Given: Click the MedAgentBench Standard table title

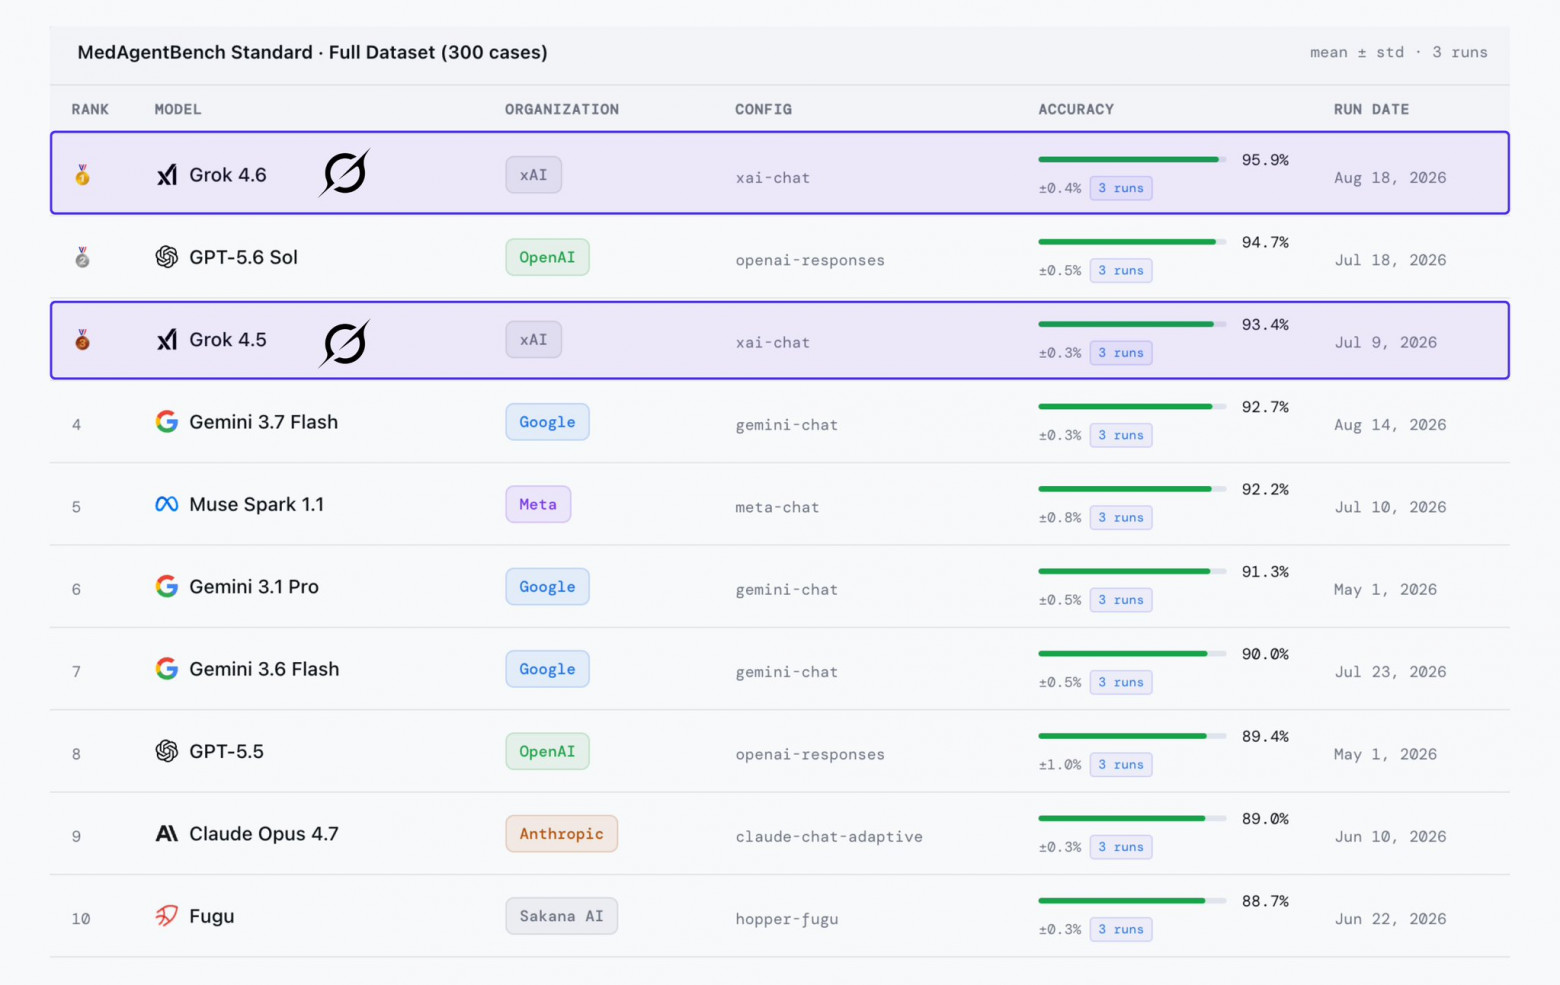Looking at the screenshot, I should coord(312,52).
